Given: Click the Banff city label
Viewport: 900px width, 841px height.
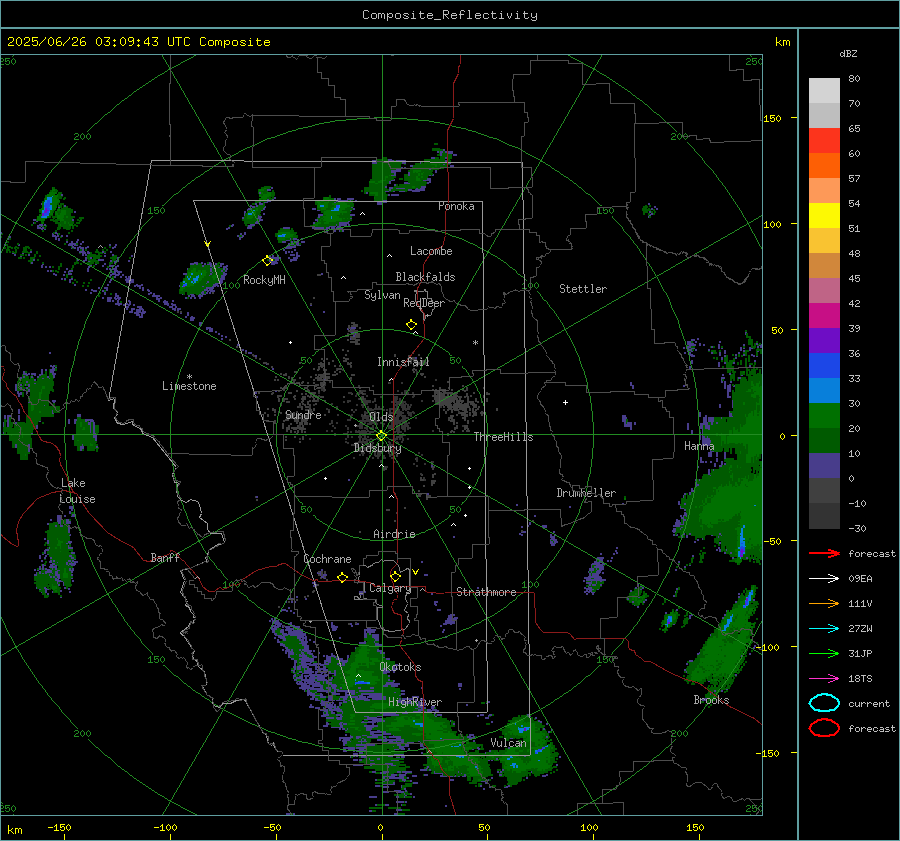Looking at the screenshot, I should coord(165,557).
